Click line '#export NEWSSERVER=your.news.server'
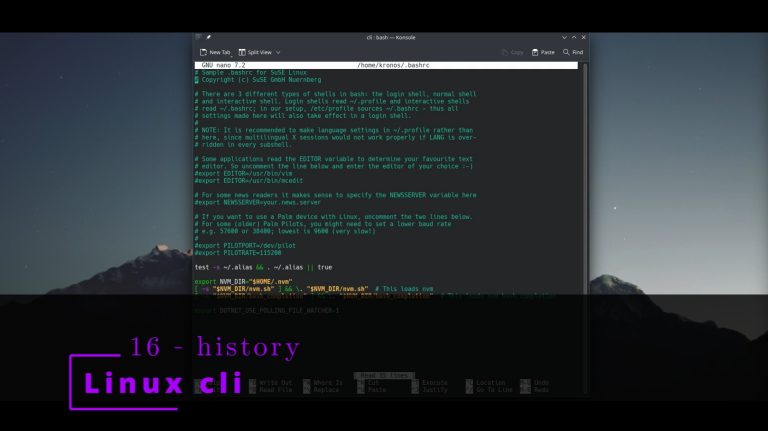The width and height of the screenshot is (768, 431). [258, 202]
